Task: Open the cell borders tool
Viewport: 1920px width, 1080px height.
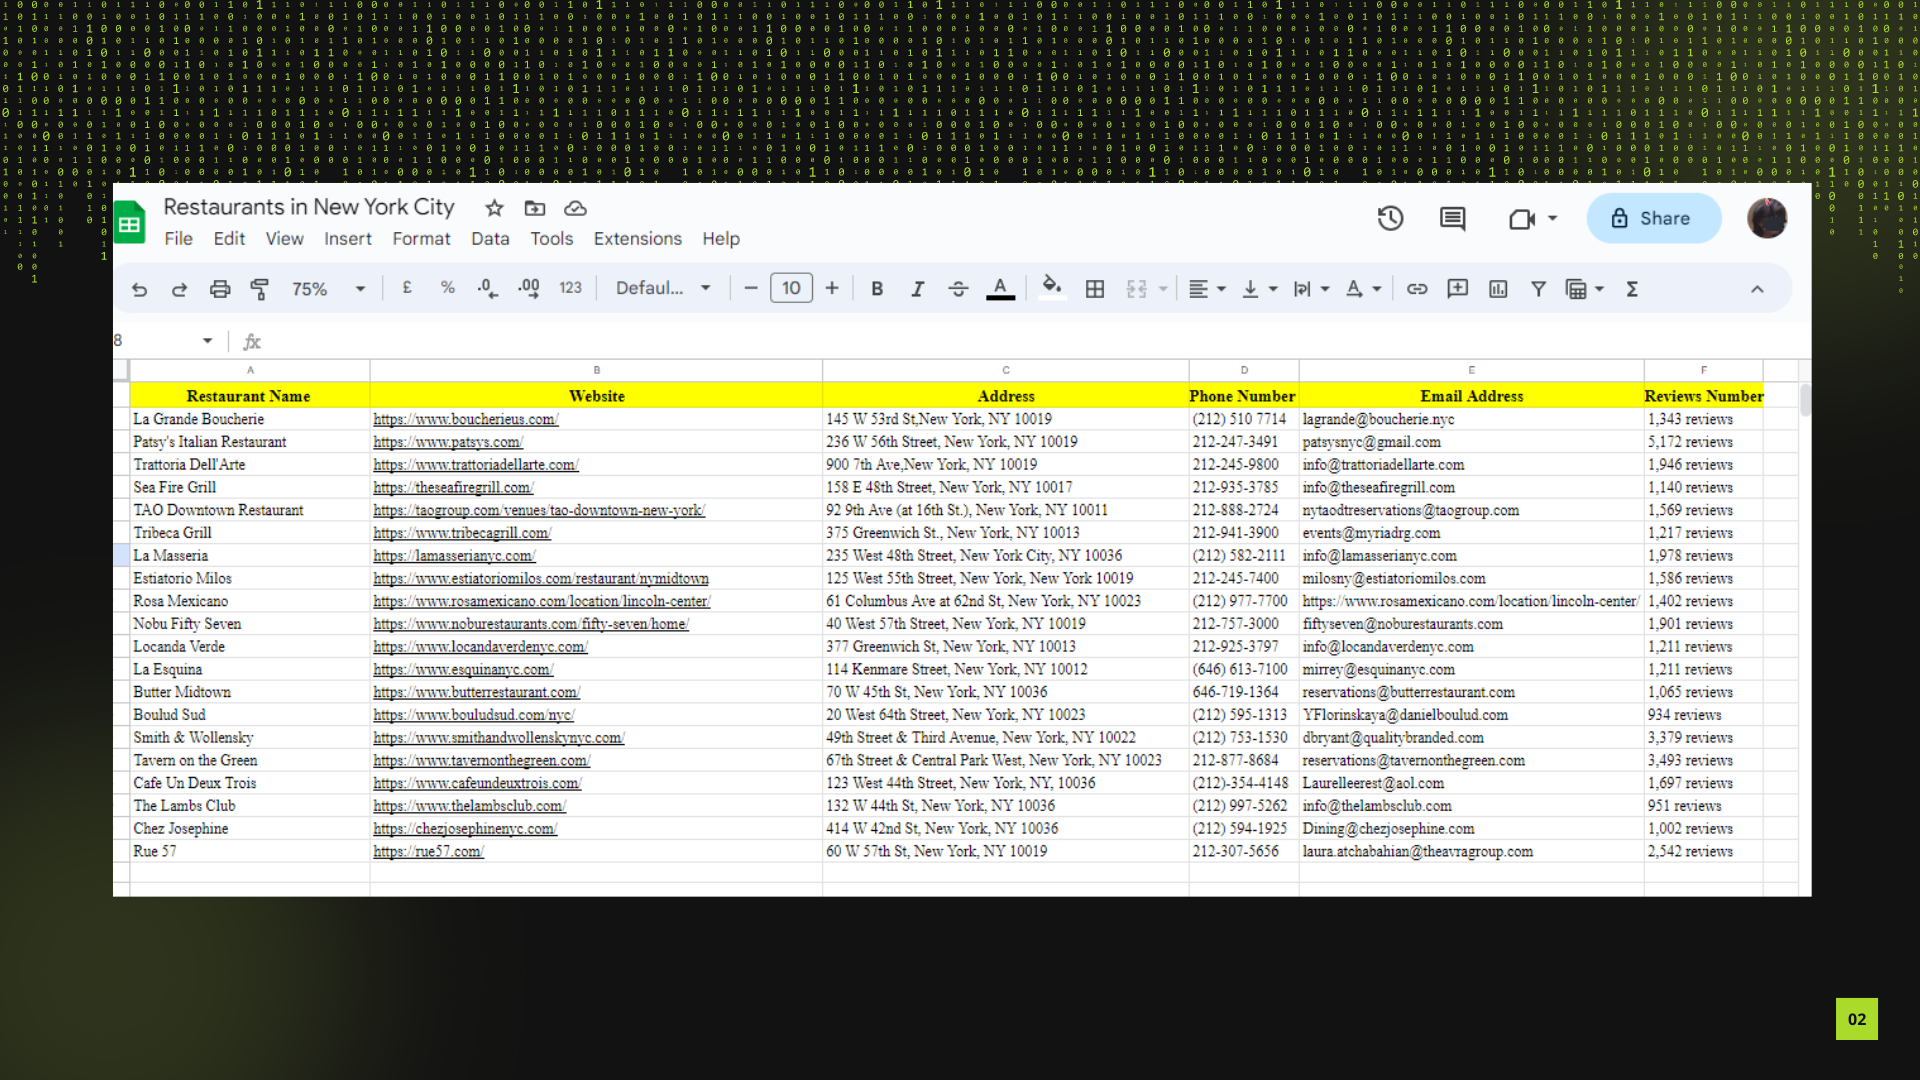Action: pos(1095,289)
